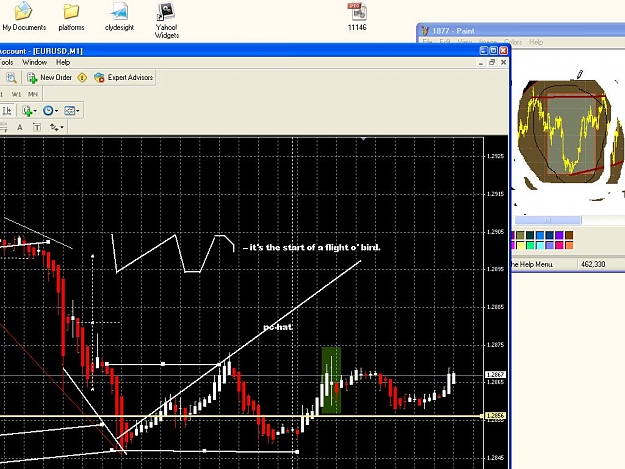
Task: Open the Window menu in MetaTrader
Action: pyautogui.click(x=34, y=62)
